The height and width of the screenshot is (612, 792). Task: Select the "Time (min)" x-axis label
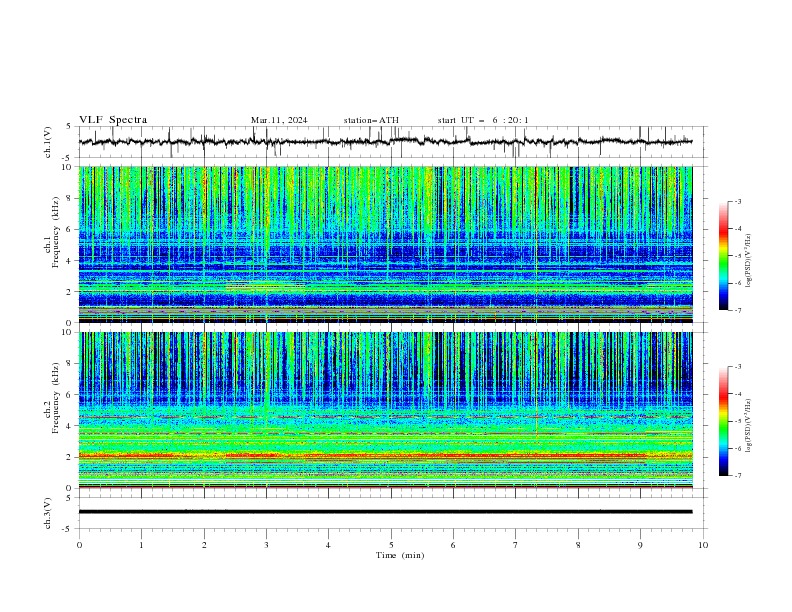click(400, 555)
